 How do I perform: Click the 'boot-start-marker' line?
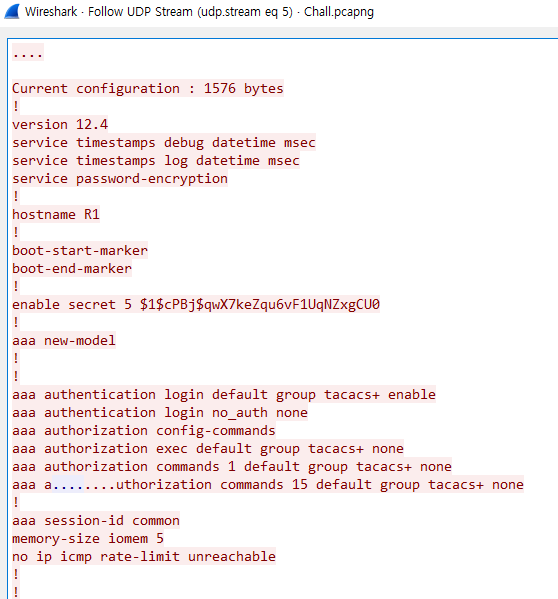pyautogui.click(x=80, y=251)
